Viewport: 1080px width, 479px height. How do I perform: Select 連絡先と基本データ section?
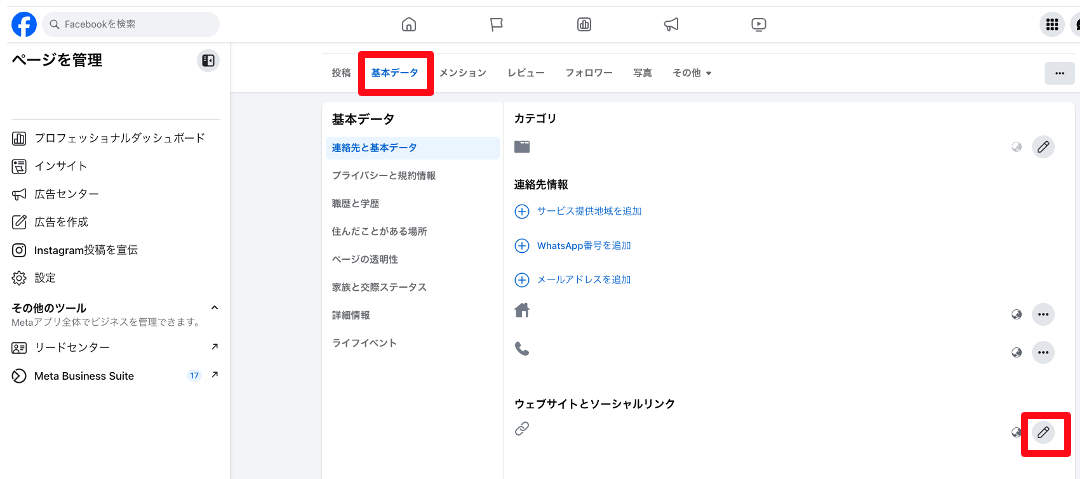(x=413, y=147)
